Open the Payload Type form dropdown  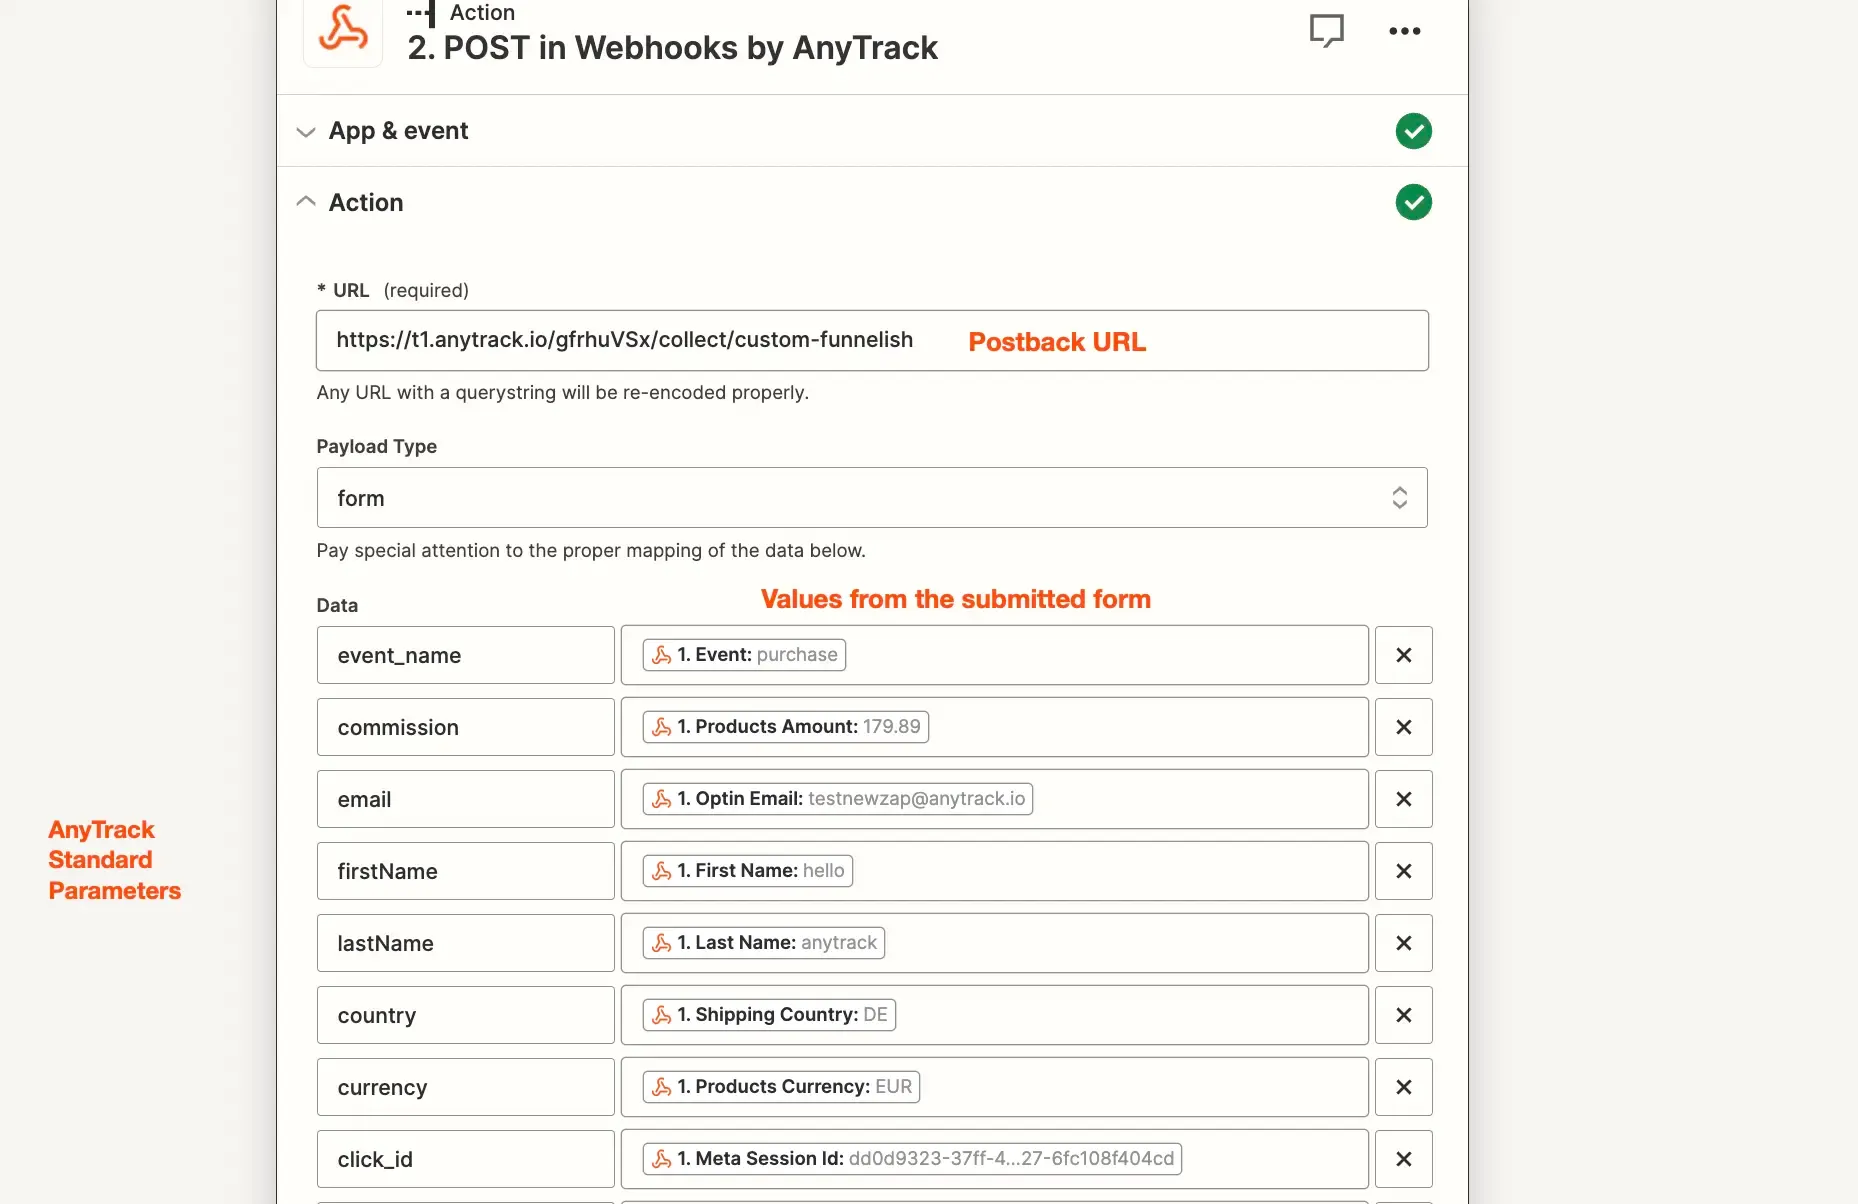[872, 498]
